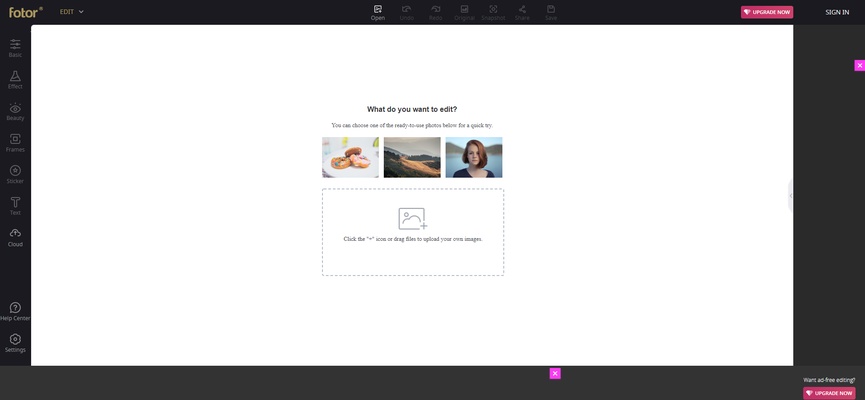Screen dimensions: 865x400
Task: Open Settings in the sidebar
Action: [x=15, y=343]
